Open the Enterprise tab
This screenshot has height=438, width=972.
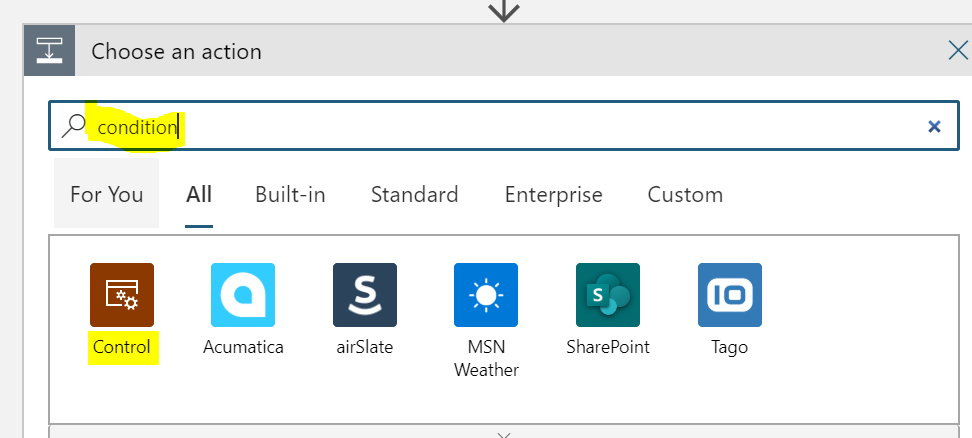(x=554, y=194)
